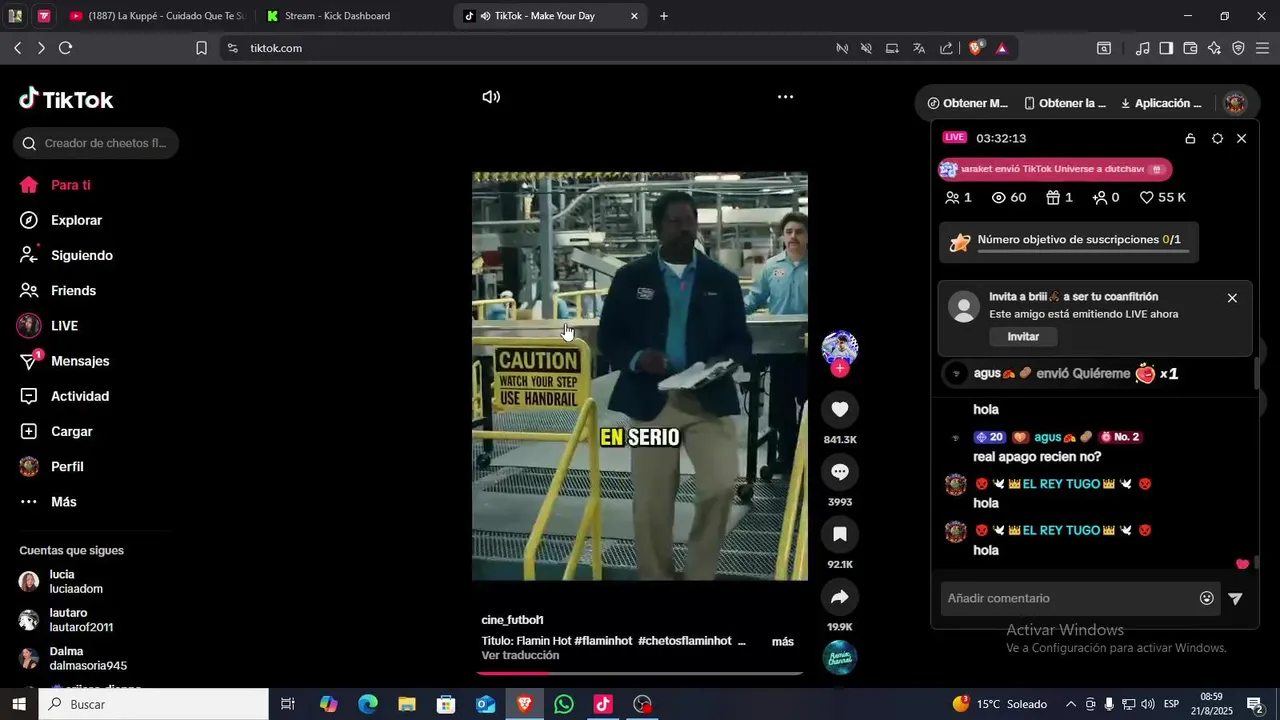Open Siguiendo feed
Viewport: 1280px width, 720px height.
[82, 255]
